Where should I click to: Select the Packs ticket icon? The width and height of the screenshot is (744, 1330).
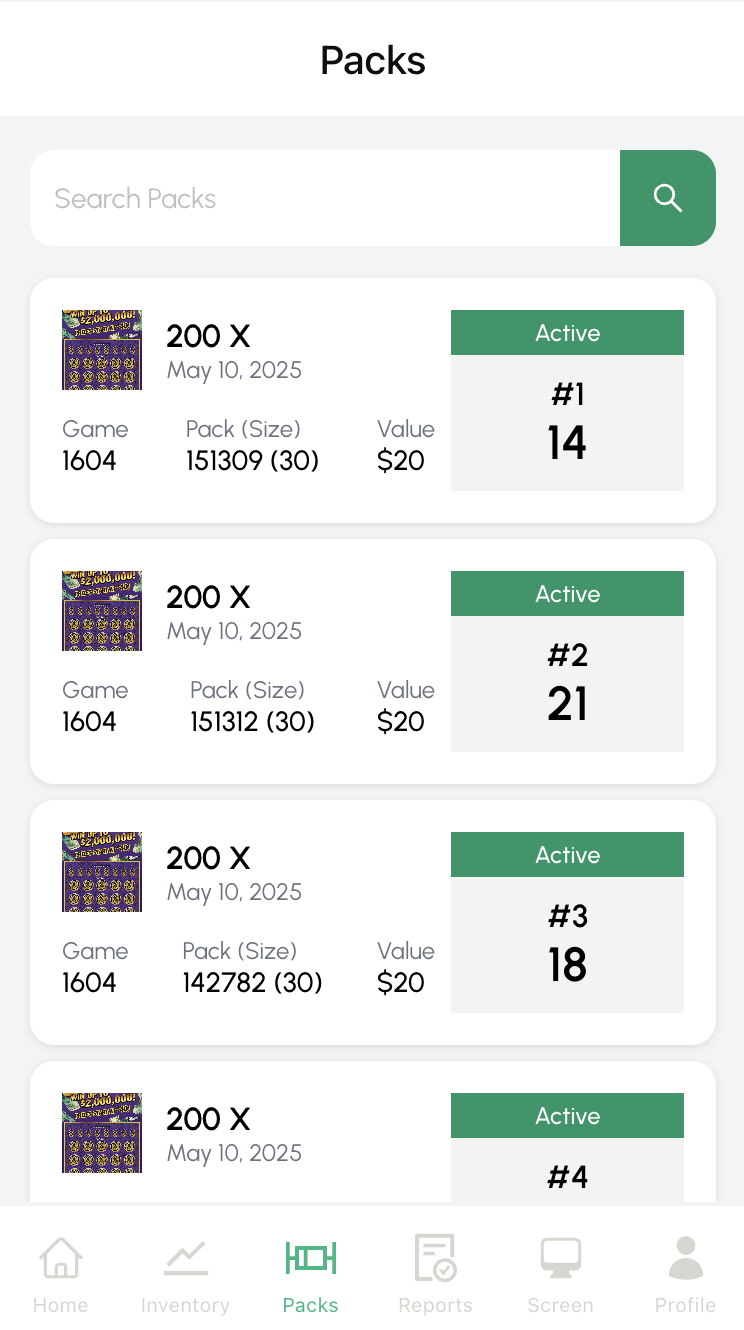point(310,1257)
